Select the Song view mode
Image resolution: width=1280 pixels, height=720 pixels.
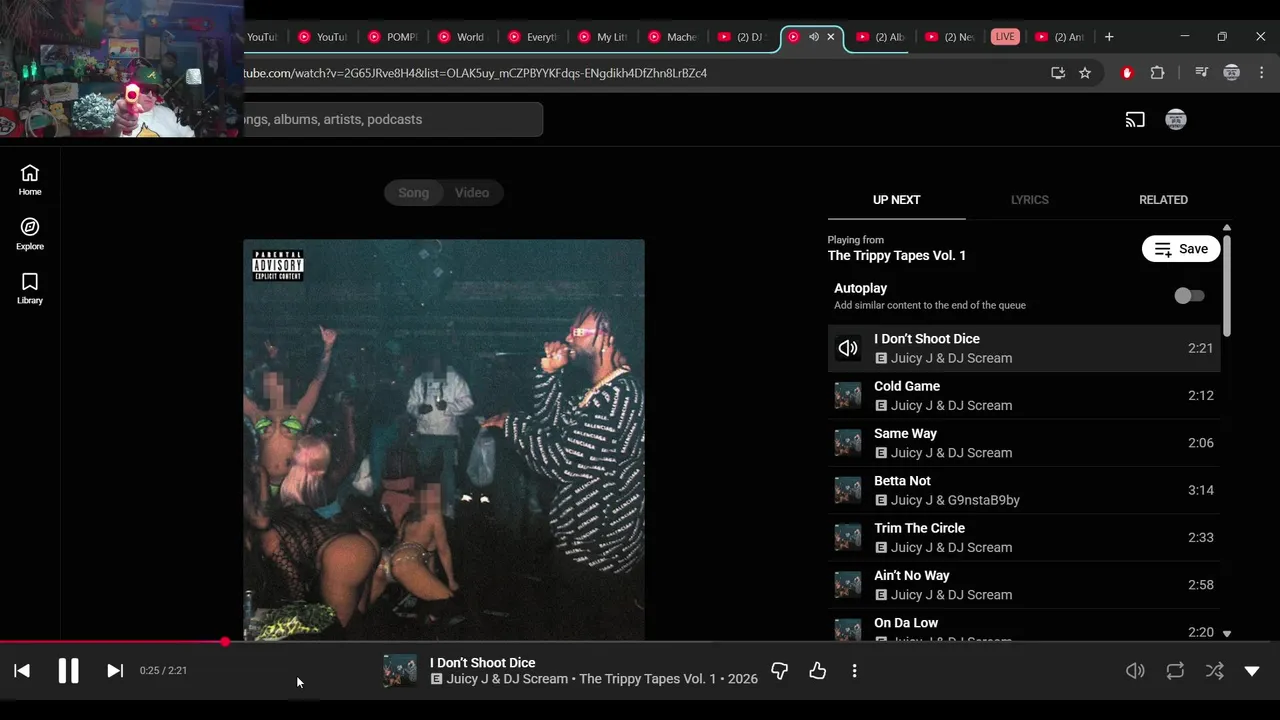click(x=413, y=193)
